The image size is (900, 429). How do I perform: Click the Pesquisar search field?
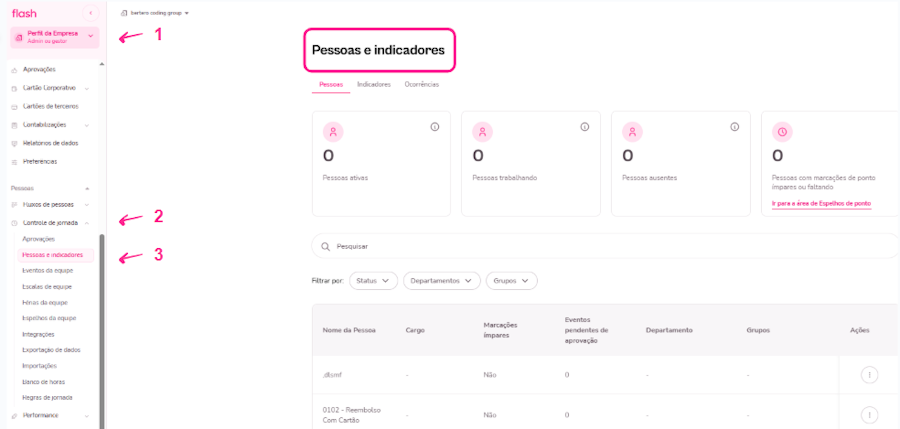(600, 245)
